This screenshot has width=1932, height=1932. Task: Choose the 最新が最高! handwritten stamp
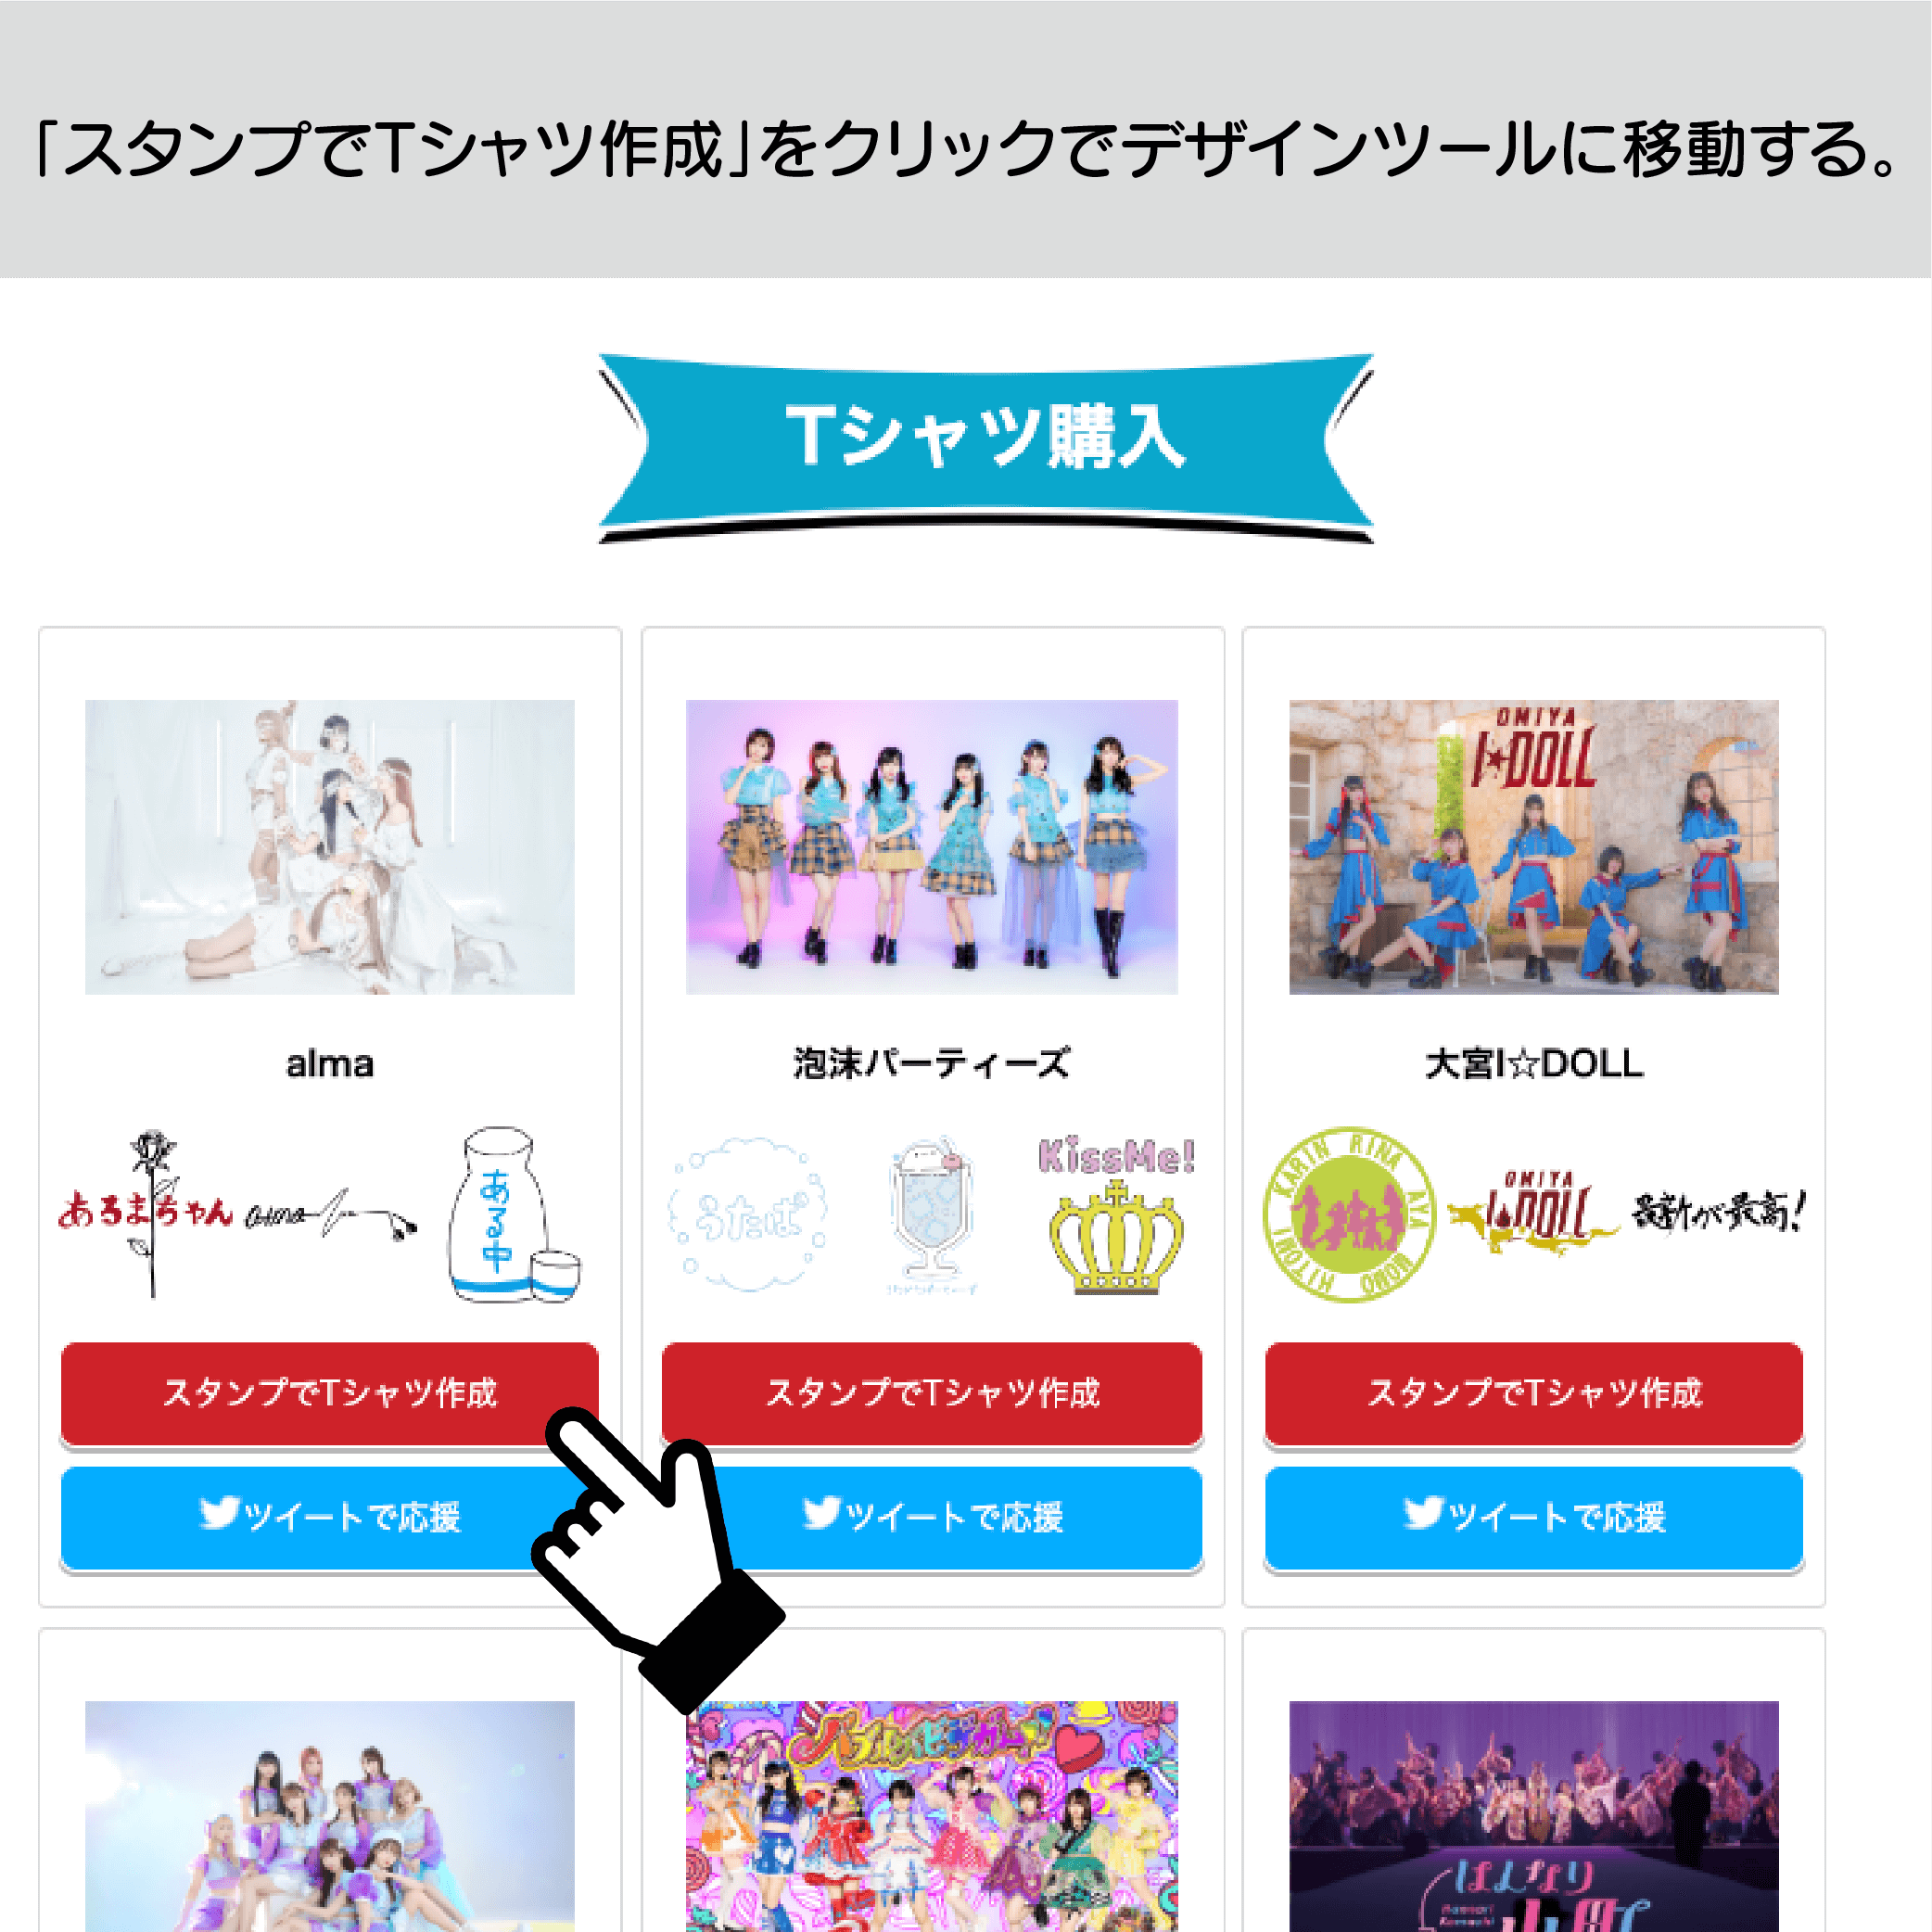point(1719,1214)
